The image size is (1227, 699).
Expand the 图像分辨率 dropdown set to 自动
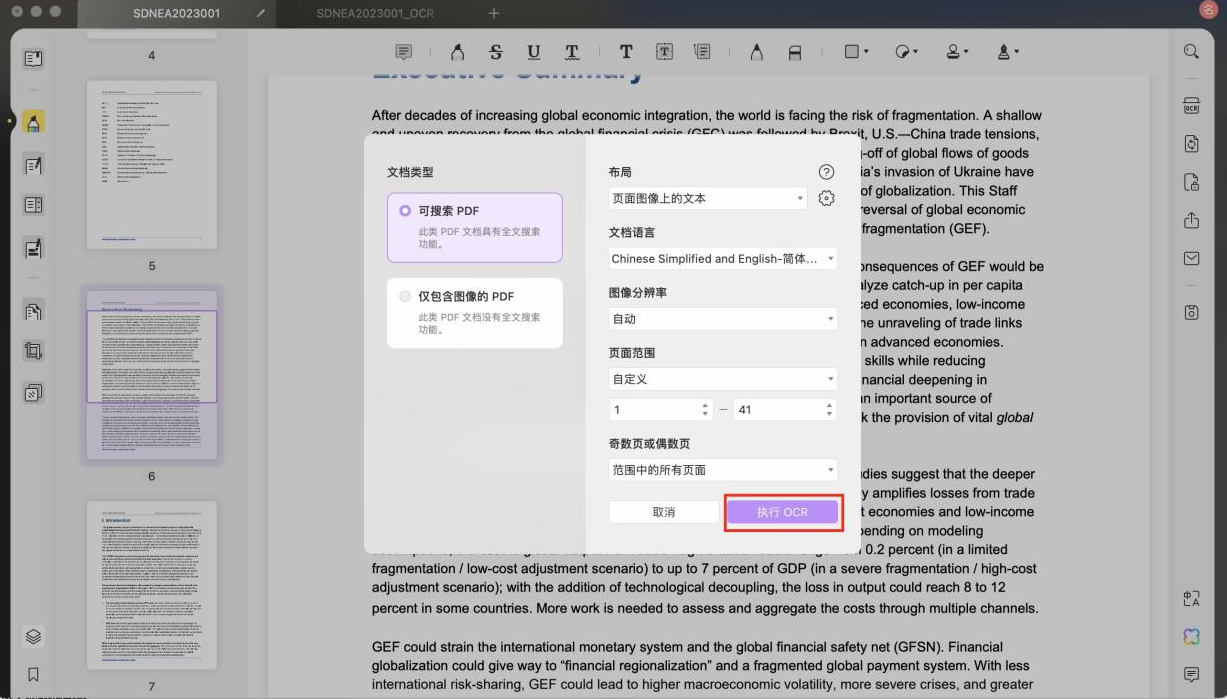click(x=722, y=319)
